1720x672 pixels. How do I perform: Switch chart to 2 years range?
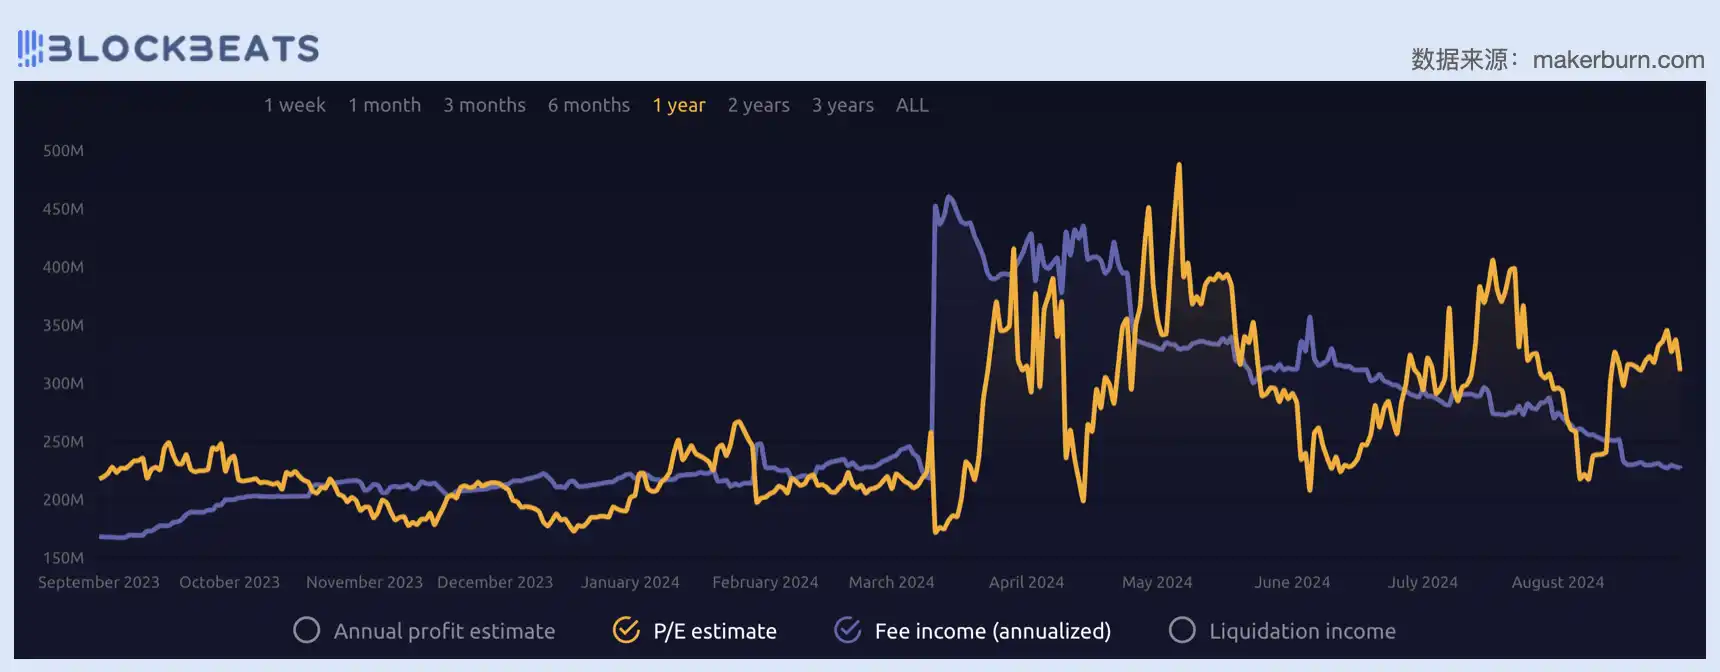pyautogui.click(x=758, y=105)
